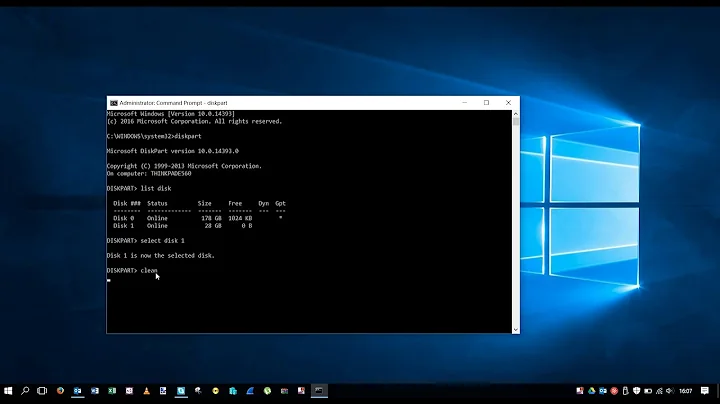Select the active Command Prompt taskbar button
The image size is (720, 404).
pyautogui.click(x=319, y=391)
